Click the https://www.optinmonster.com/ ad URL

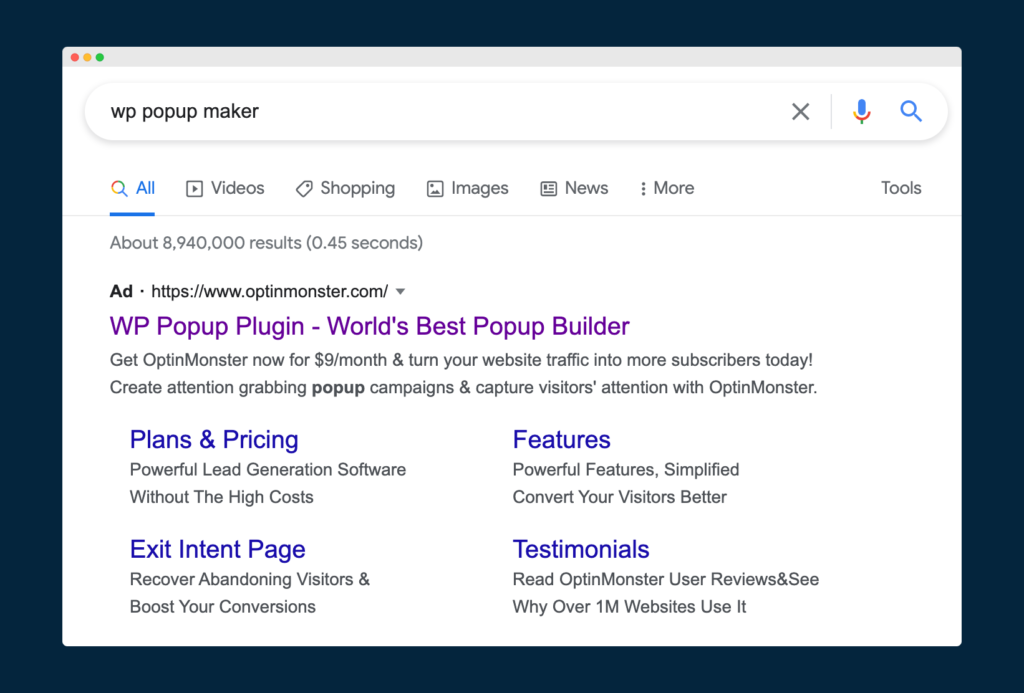[270, 291]
